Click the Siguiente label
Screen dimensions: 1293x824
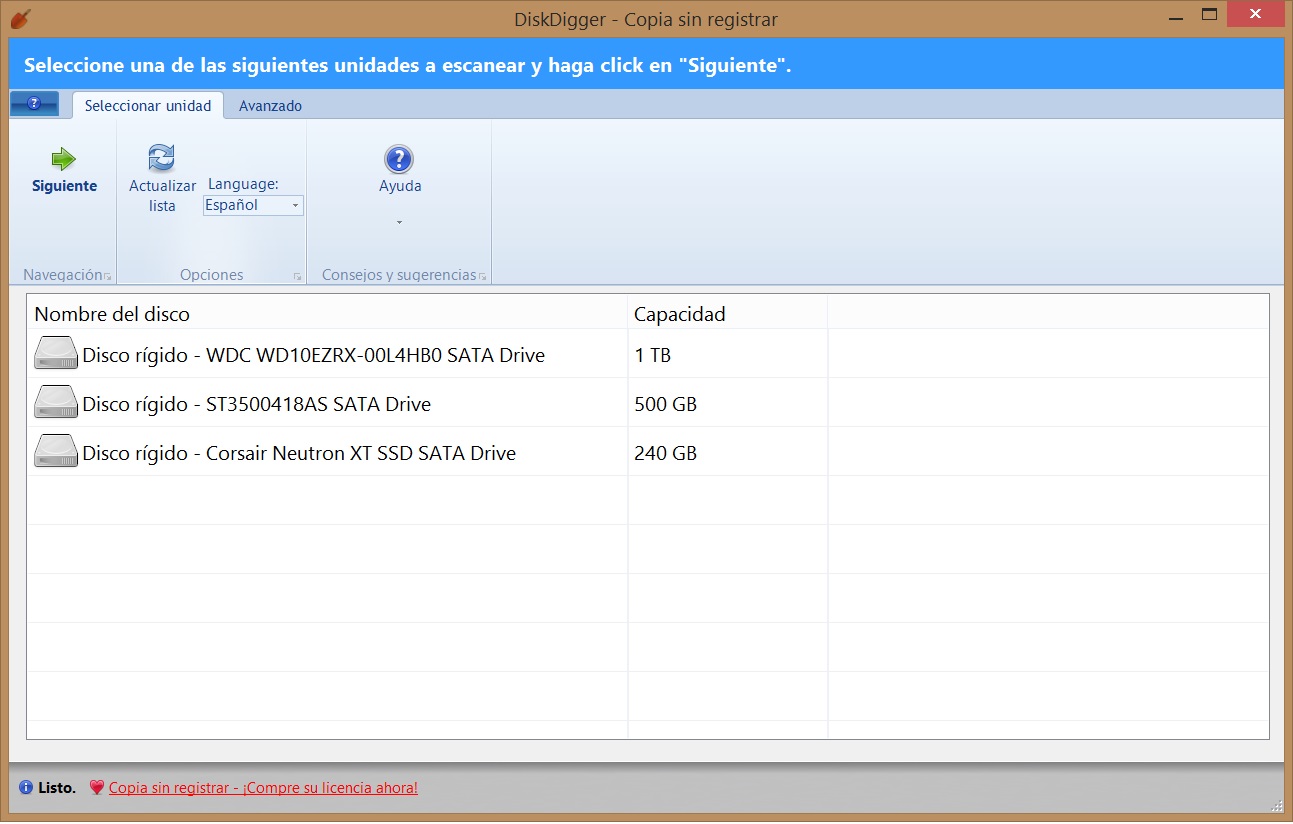(x=64, y=186)
